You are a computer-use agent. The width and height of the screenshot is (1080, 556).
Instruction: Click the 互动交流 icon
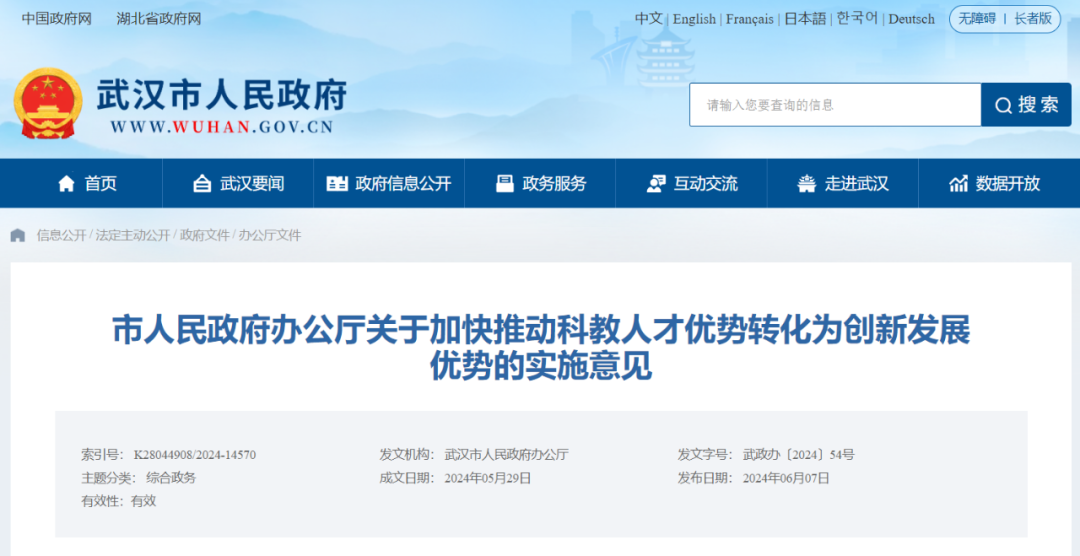tap(656, 184)
